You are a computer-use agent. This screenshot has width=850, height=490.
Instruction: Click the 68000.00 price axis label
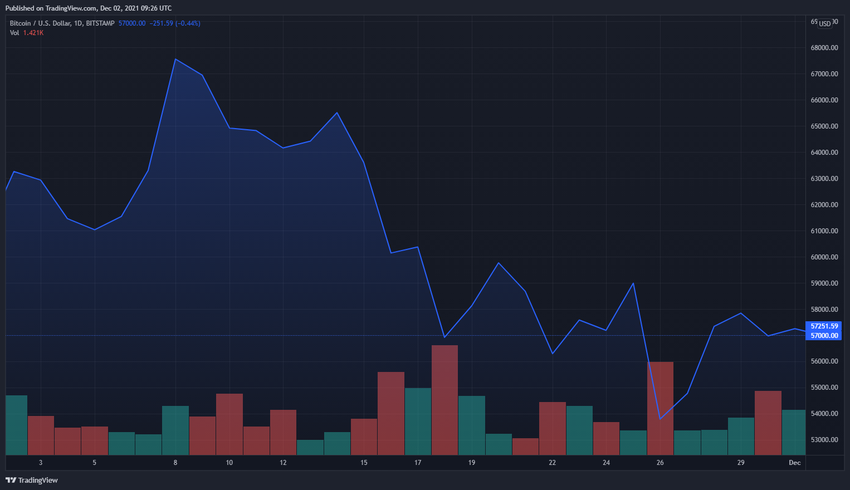(824, 48)
